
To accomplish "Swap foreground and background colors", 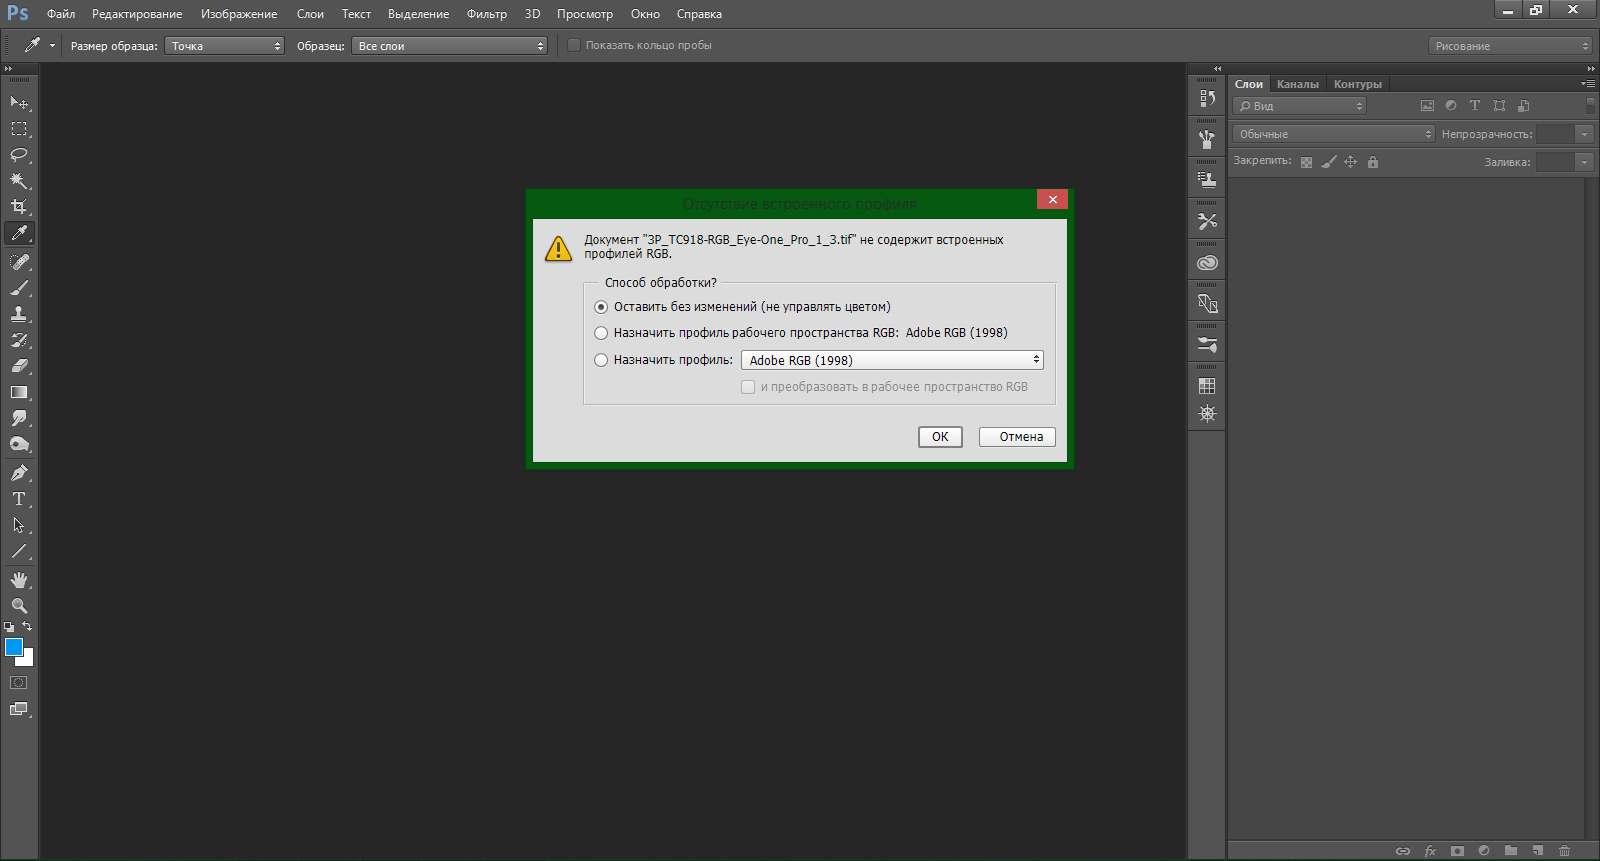I will click(27, 627).
